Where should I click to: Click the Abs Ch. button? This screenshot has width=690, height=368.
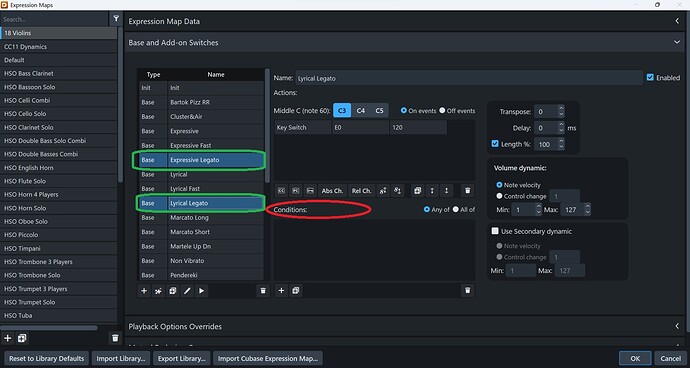(332, 191)
